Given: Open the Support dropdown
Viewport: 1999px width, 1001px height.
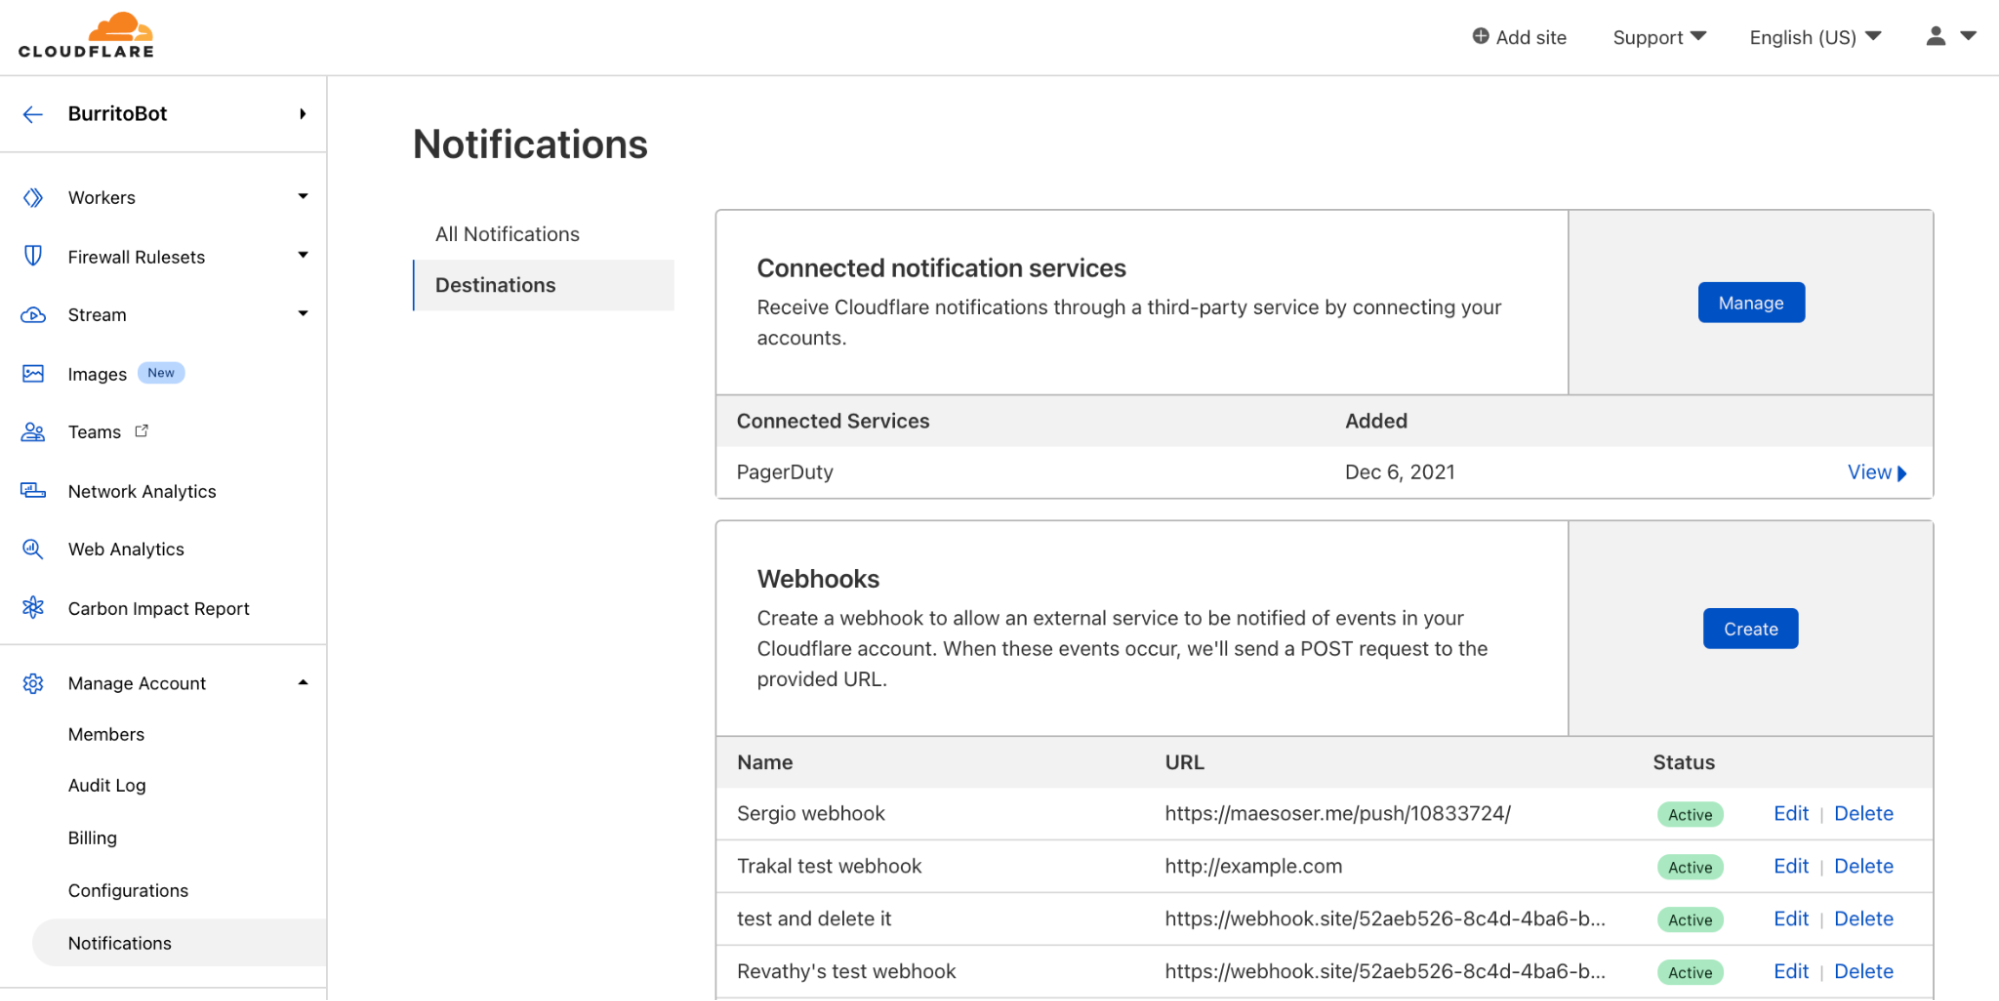Looking at the screenshot, I should pos(1659,37).
